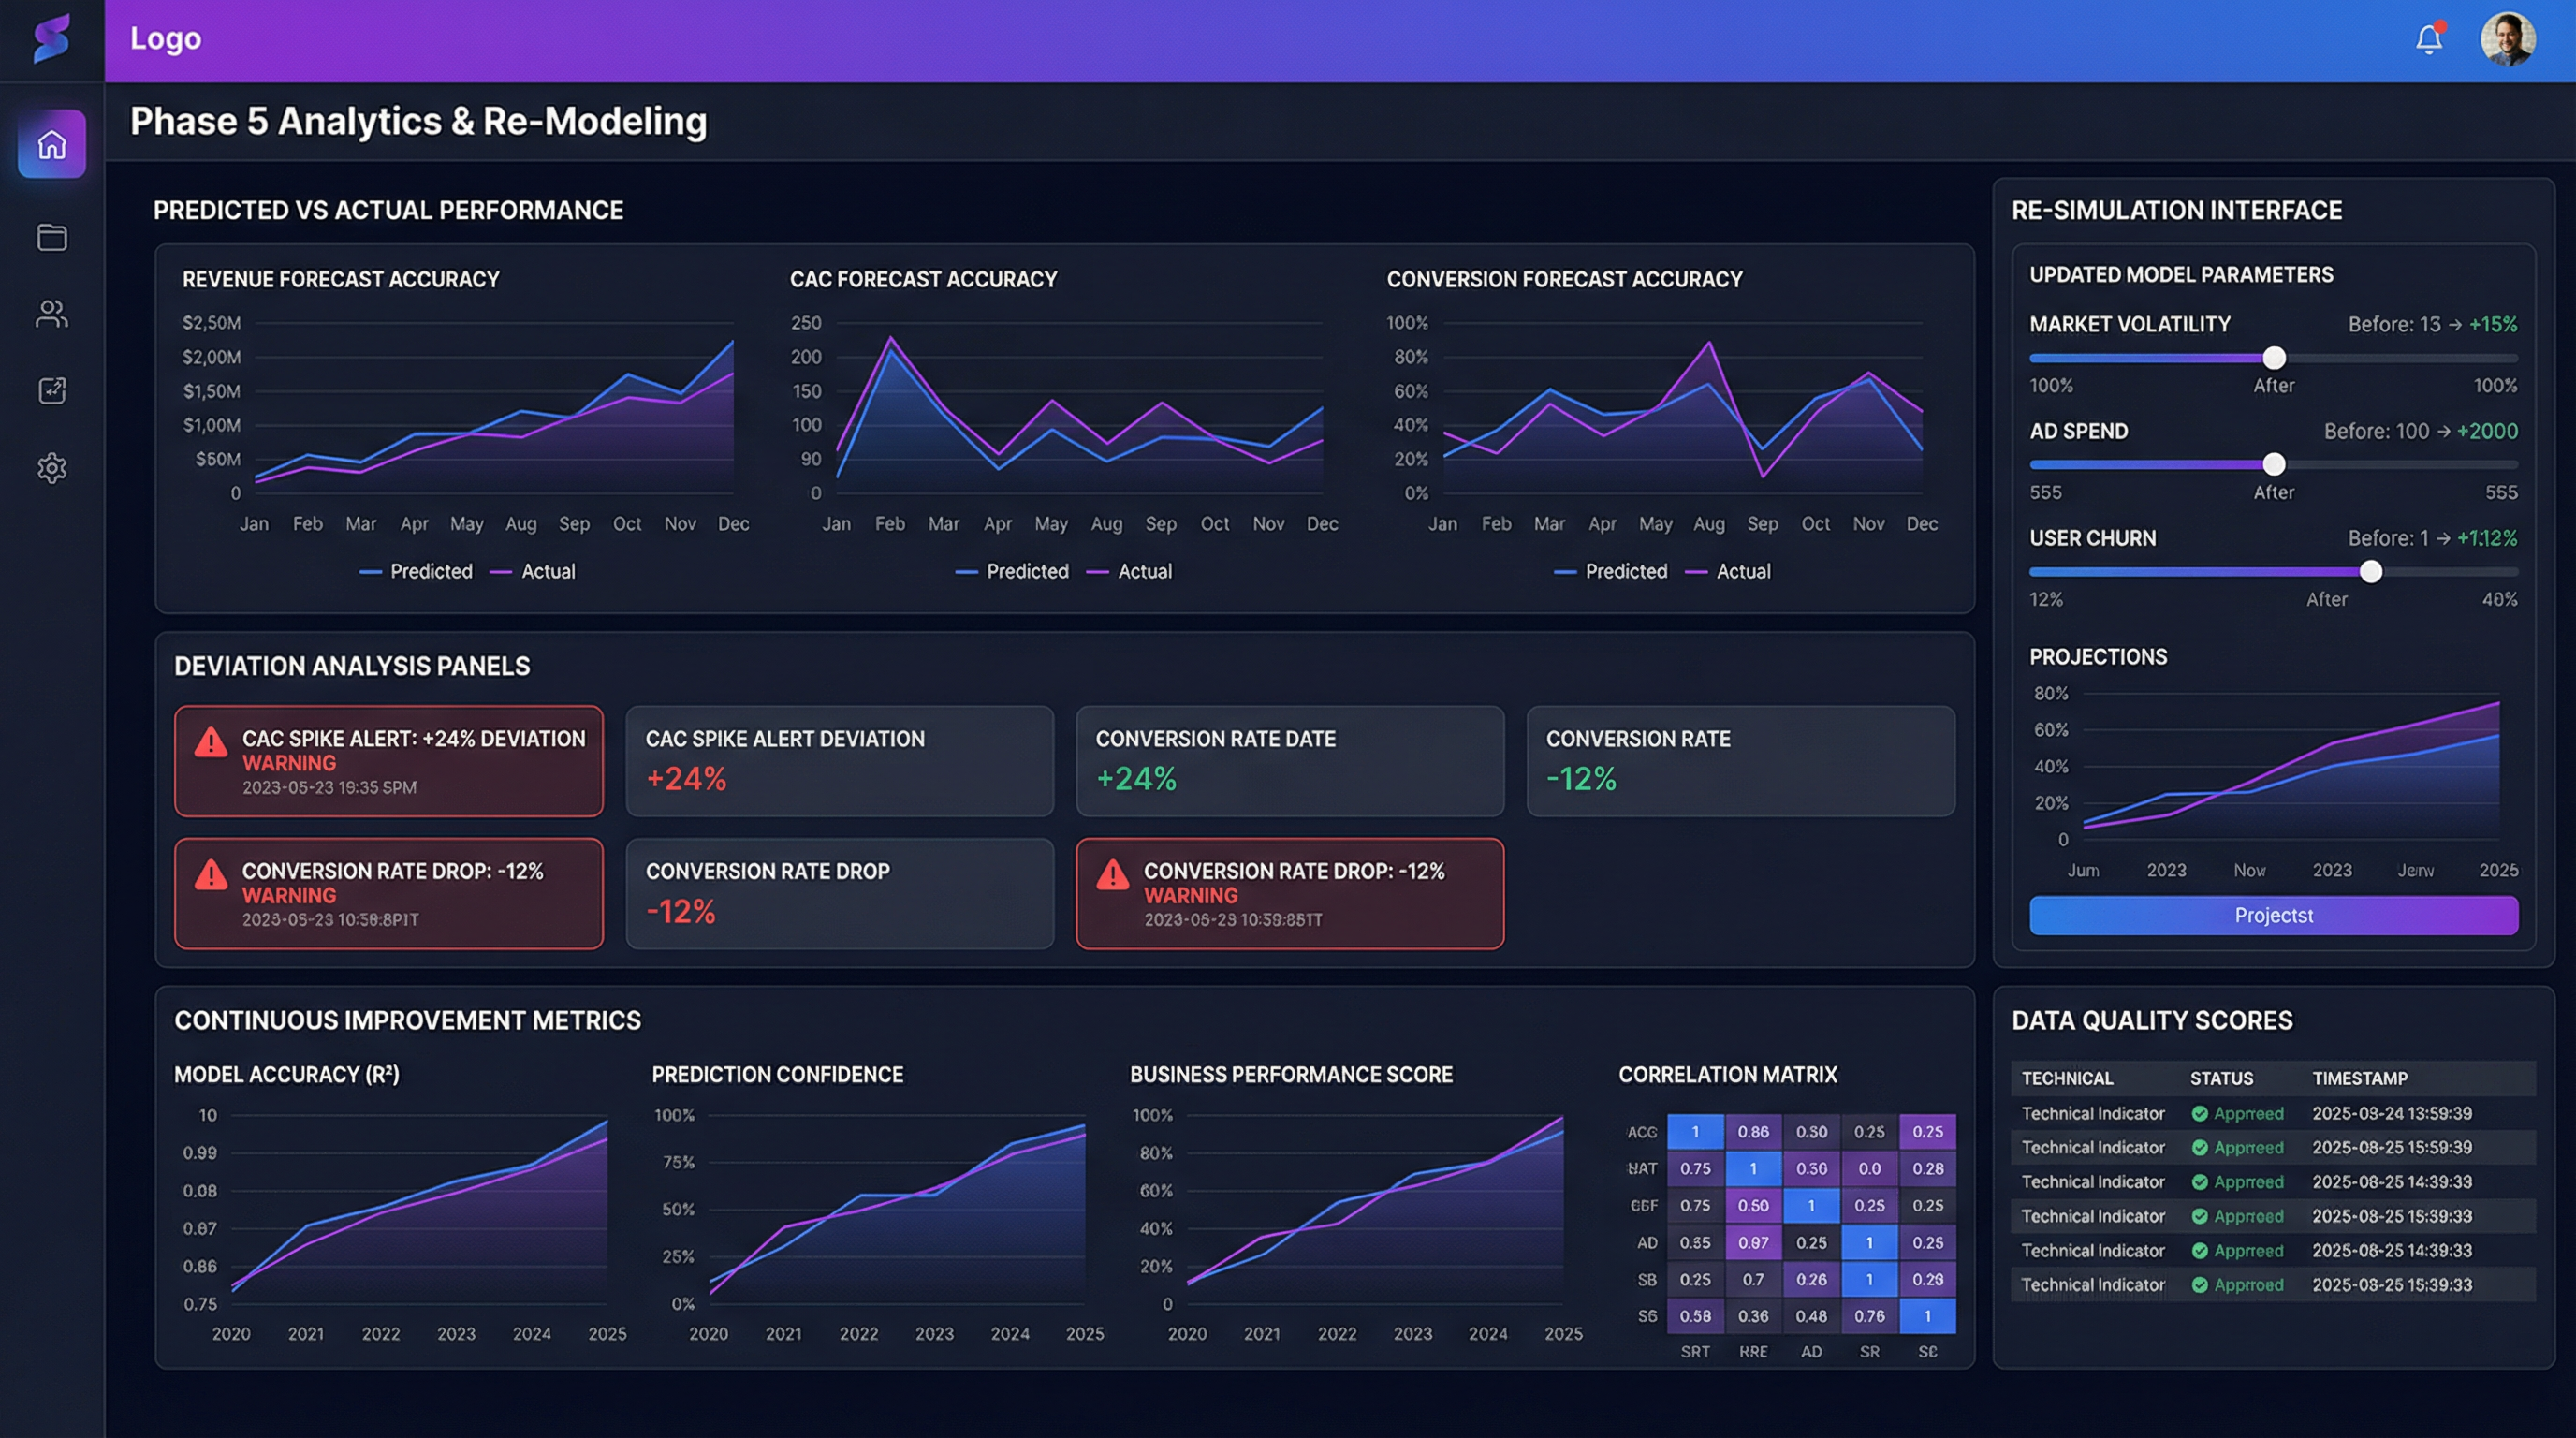This screenshot has height=1438, width=2576.
Task: Select the top-left cell of the Correlation Matrix
Action: click(1695, 1131)
